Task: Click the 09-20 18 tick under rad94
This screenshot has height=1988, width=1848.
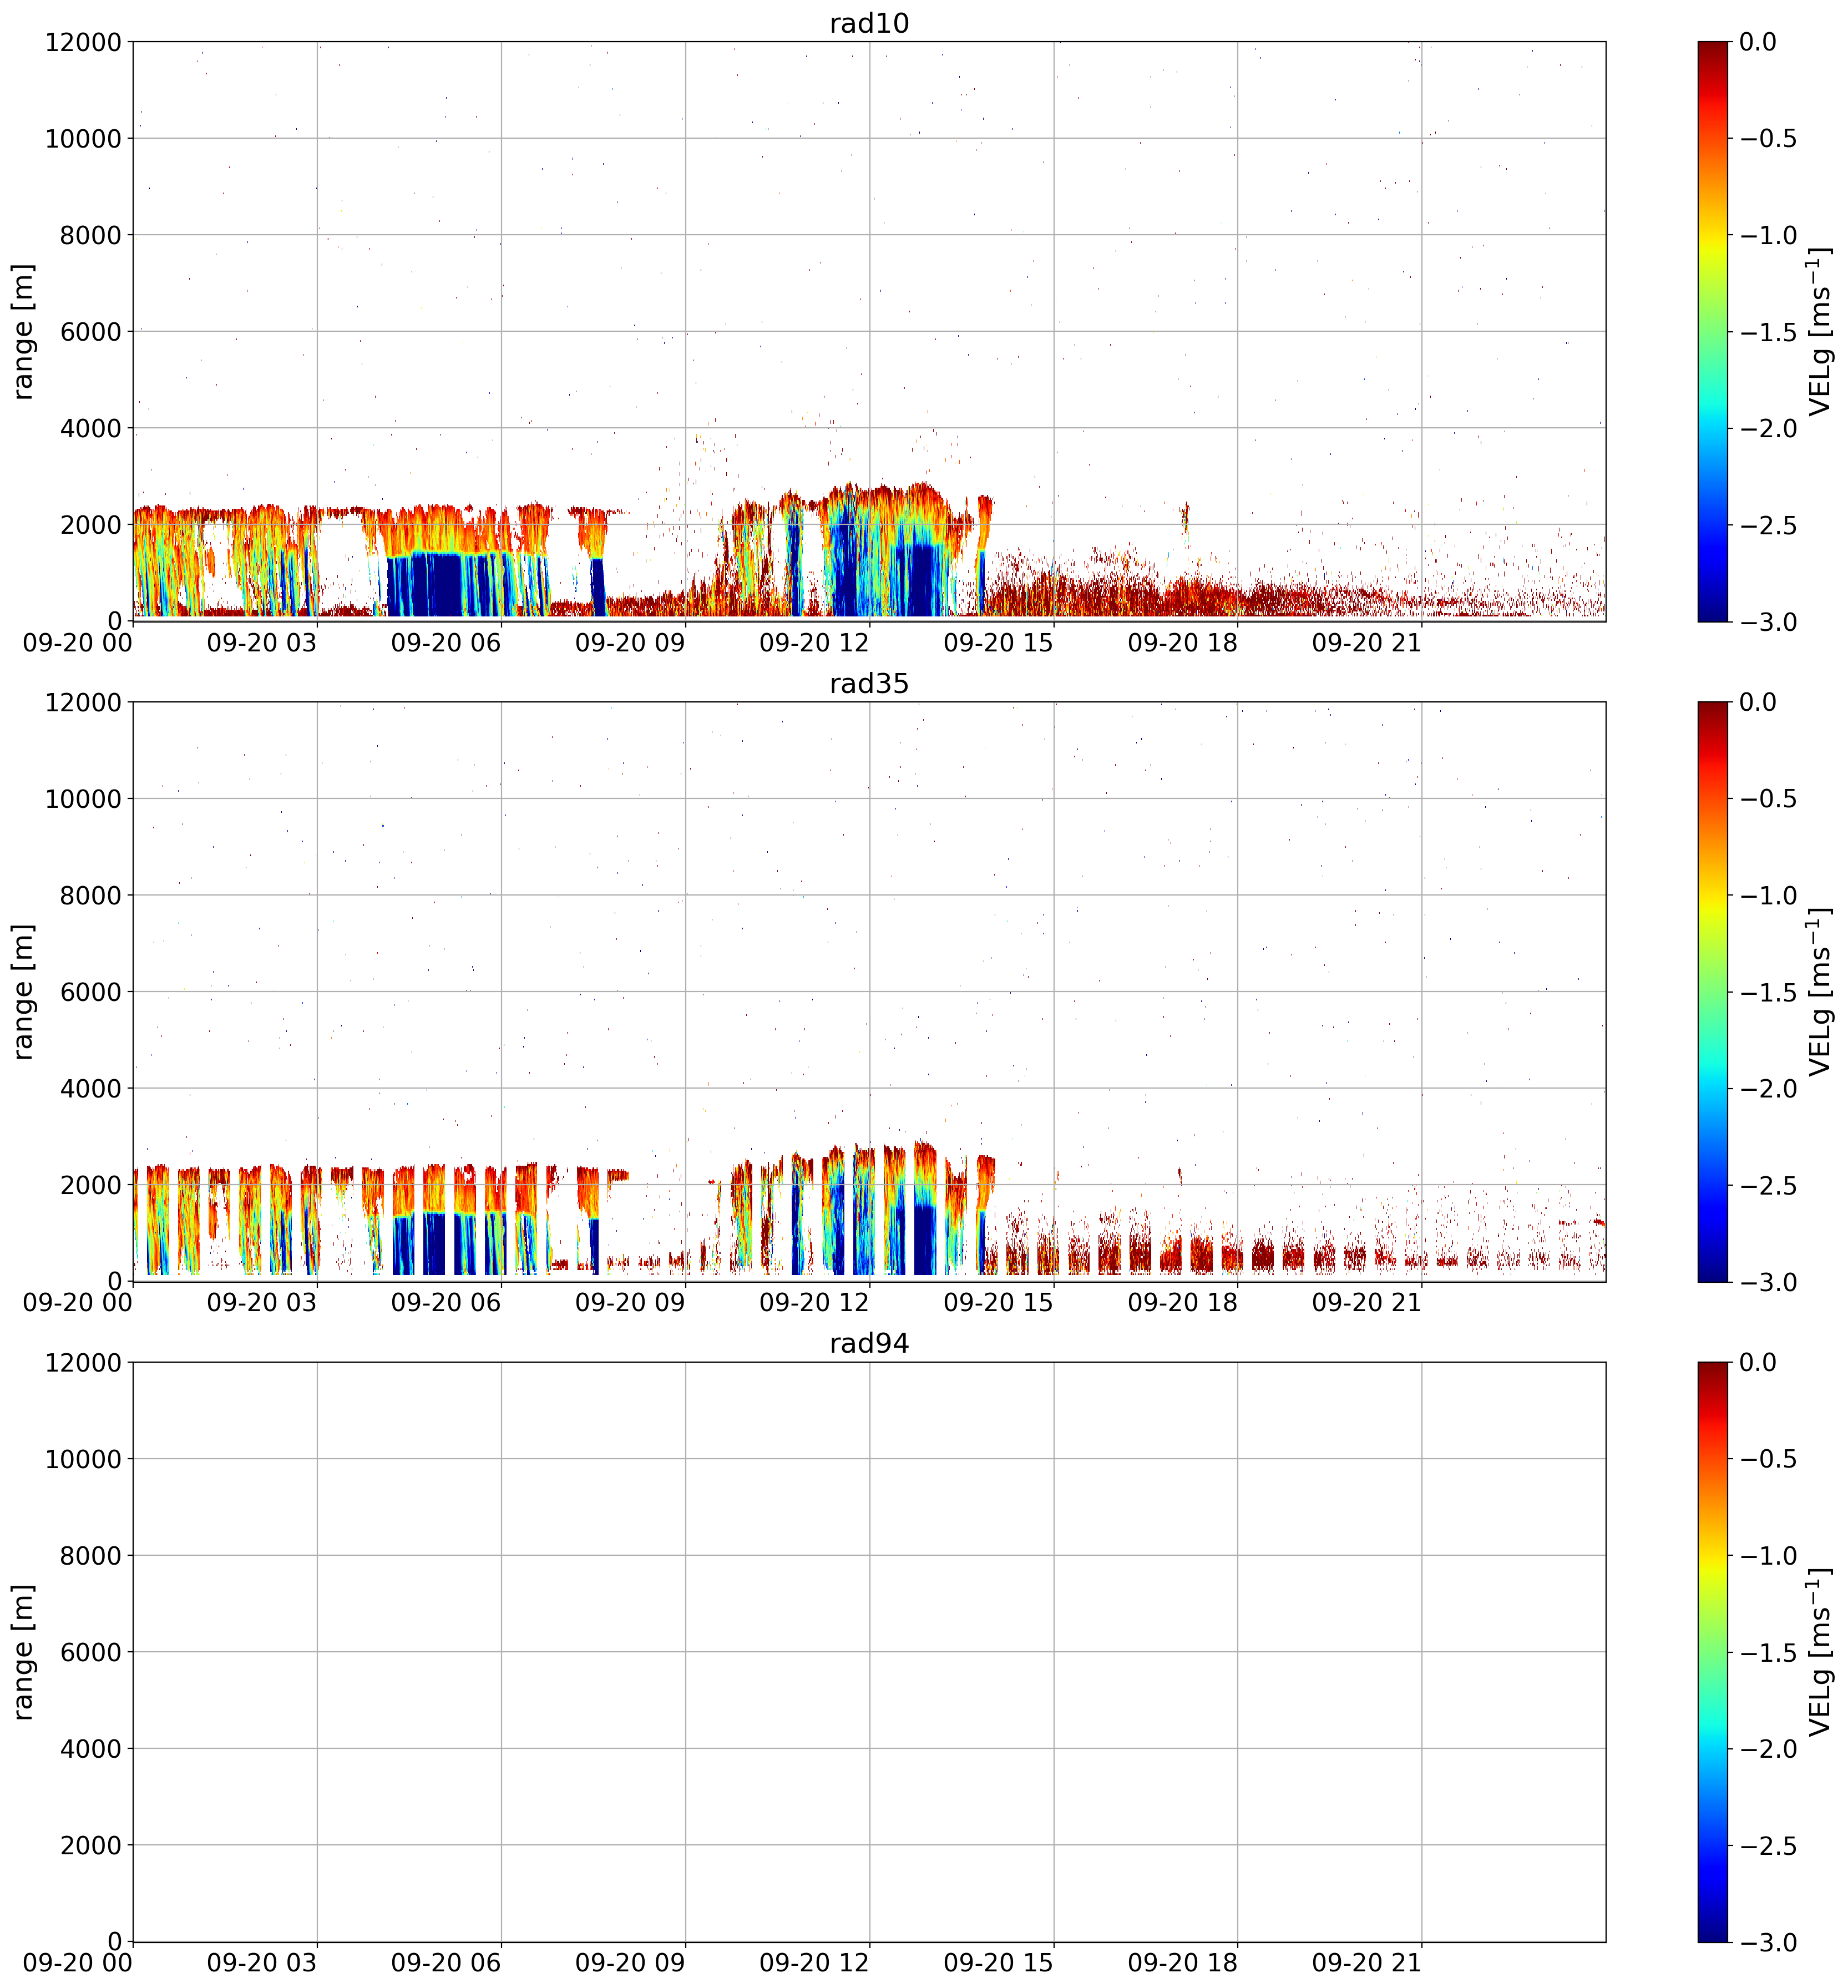Action: click(x=1183, y=1964)
